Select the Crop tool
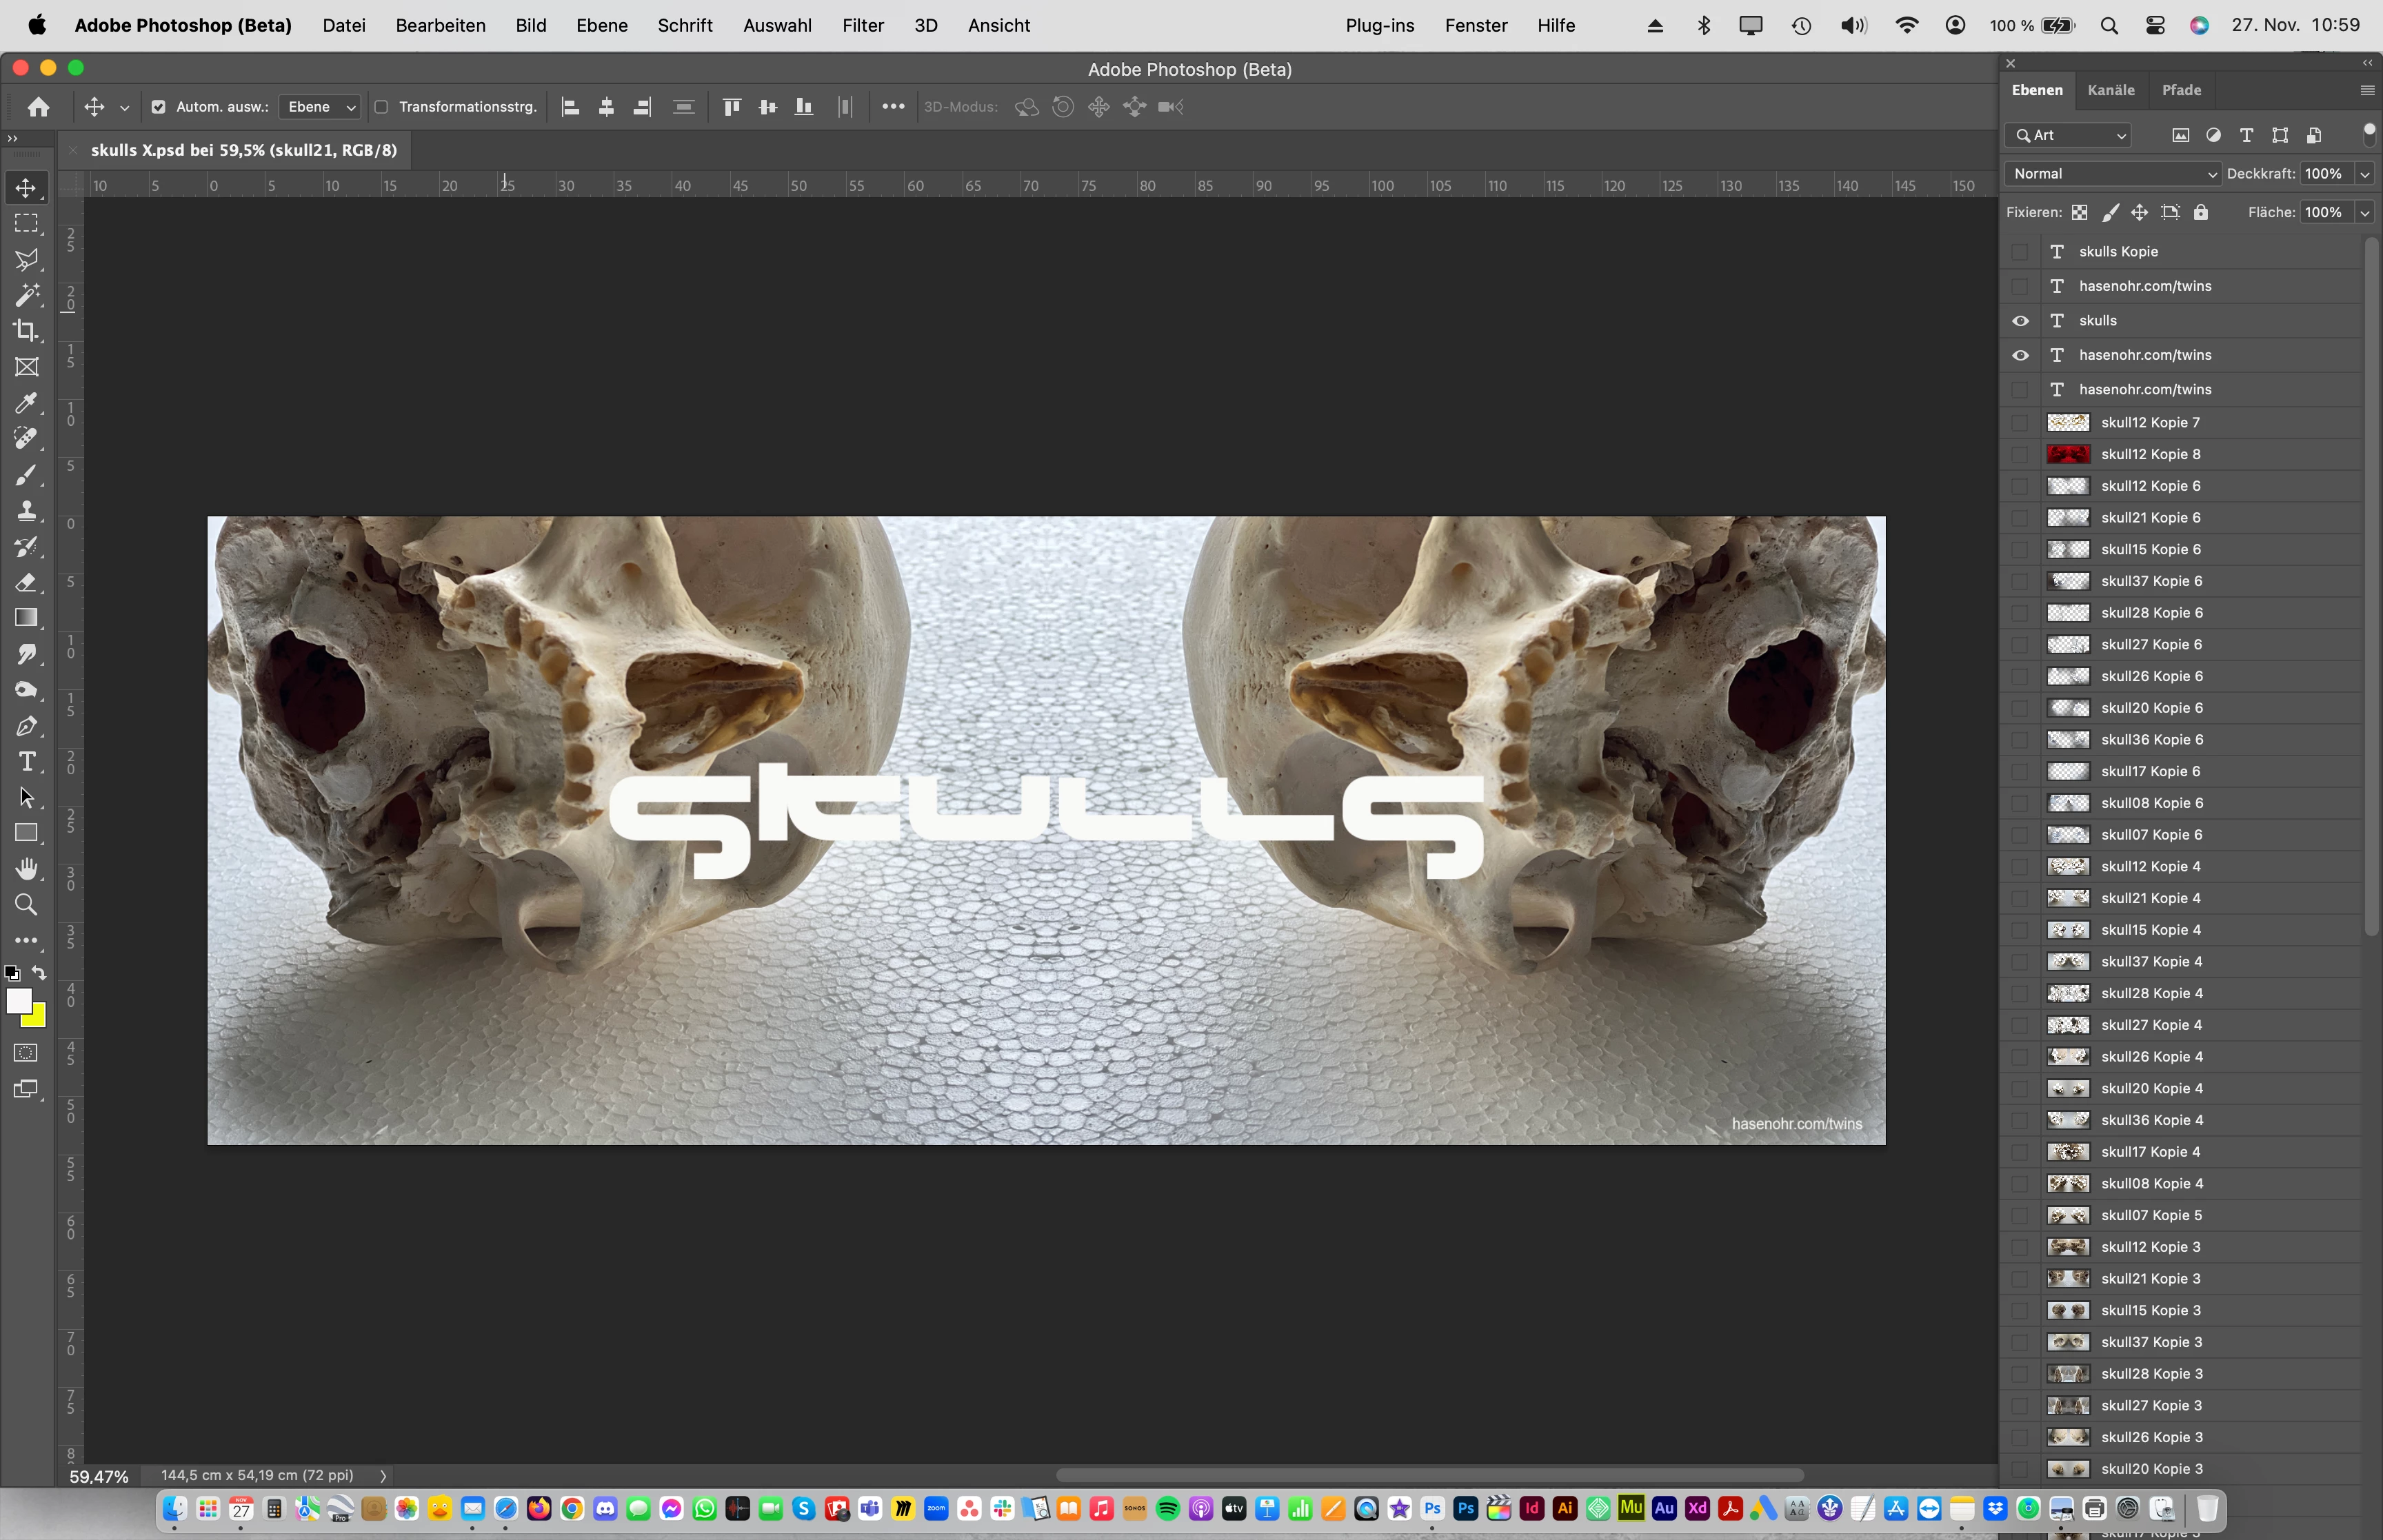2383x1540 pixels. [26, 330]
